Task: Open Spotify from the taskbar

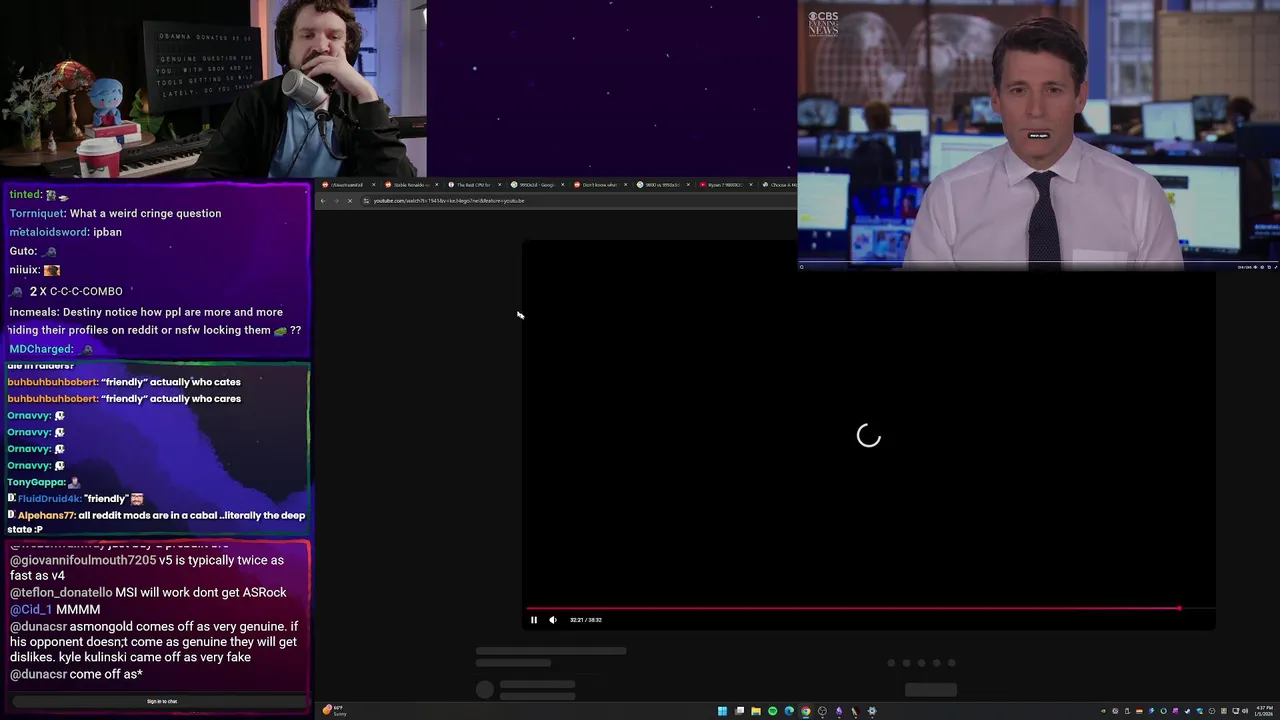Action: pyautogui.click(x=772, y=711)
